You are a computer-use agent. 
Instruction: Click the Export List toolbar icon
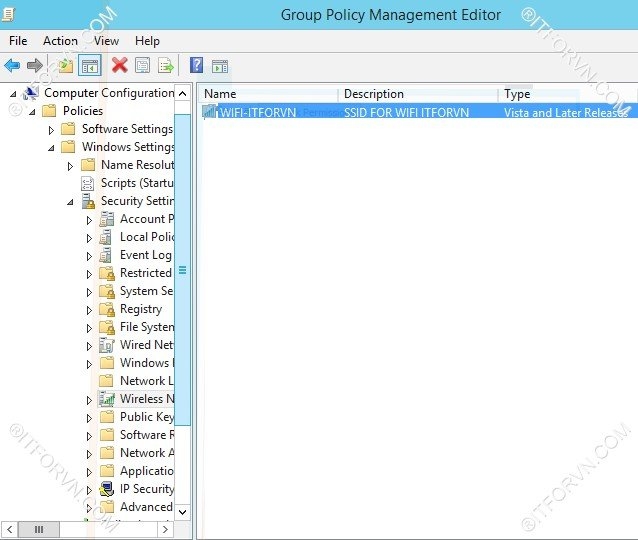[x=166, y=66]
